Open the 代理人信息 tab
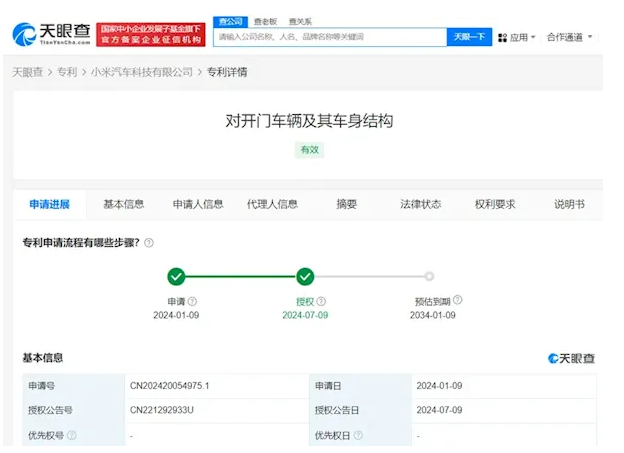The width and height of the screenshot is (624, 453). point(273,205)
